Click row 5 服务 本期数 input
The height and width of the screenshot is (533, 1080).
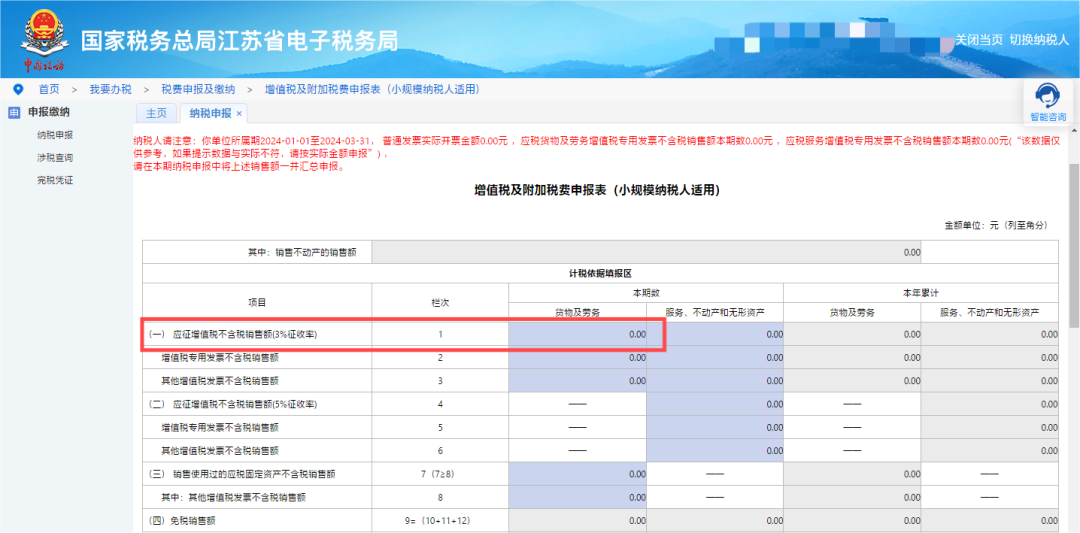pyautogui.click(x=715, y=427)
